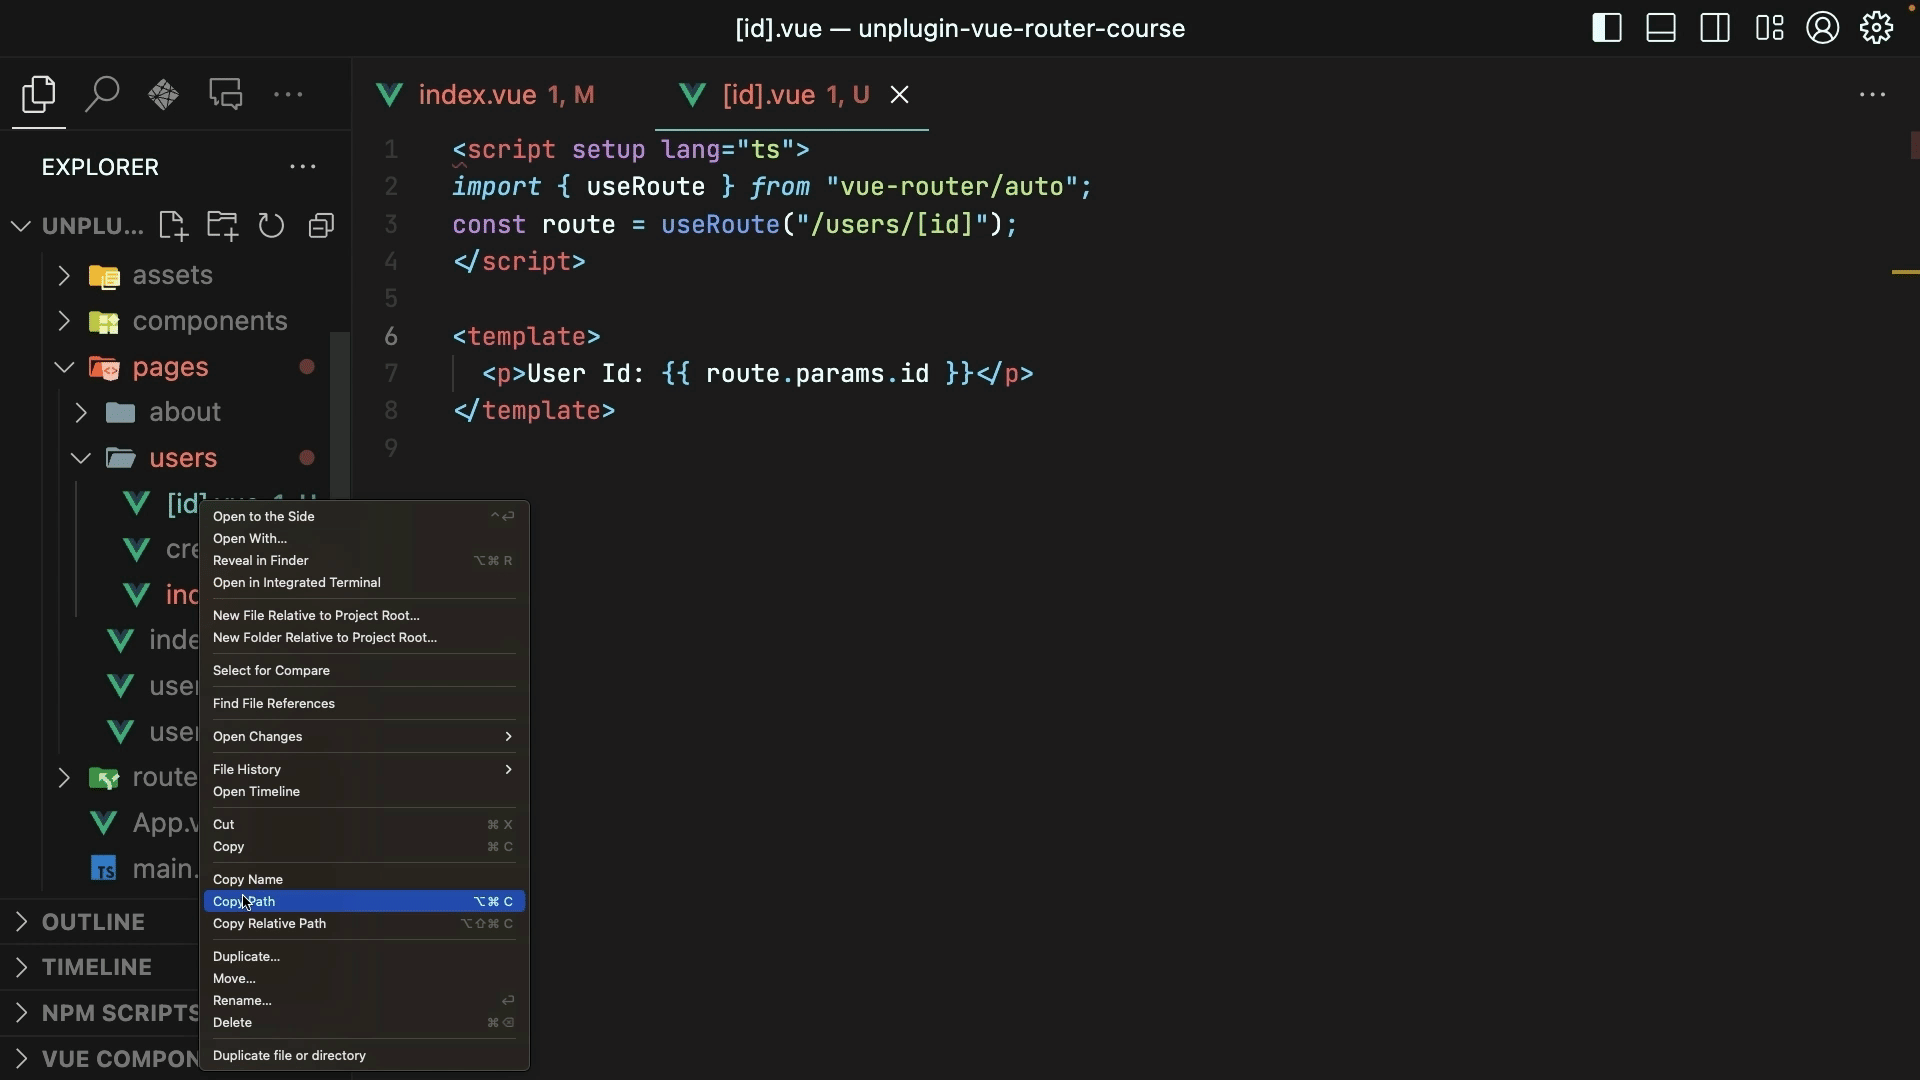Choose Open to the Side in context menu
Screen dimensions: 1920x1080
click(364, 517)
